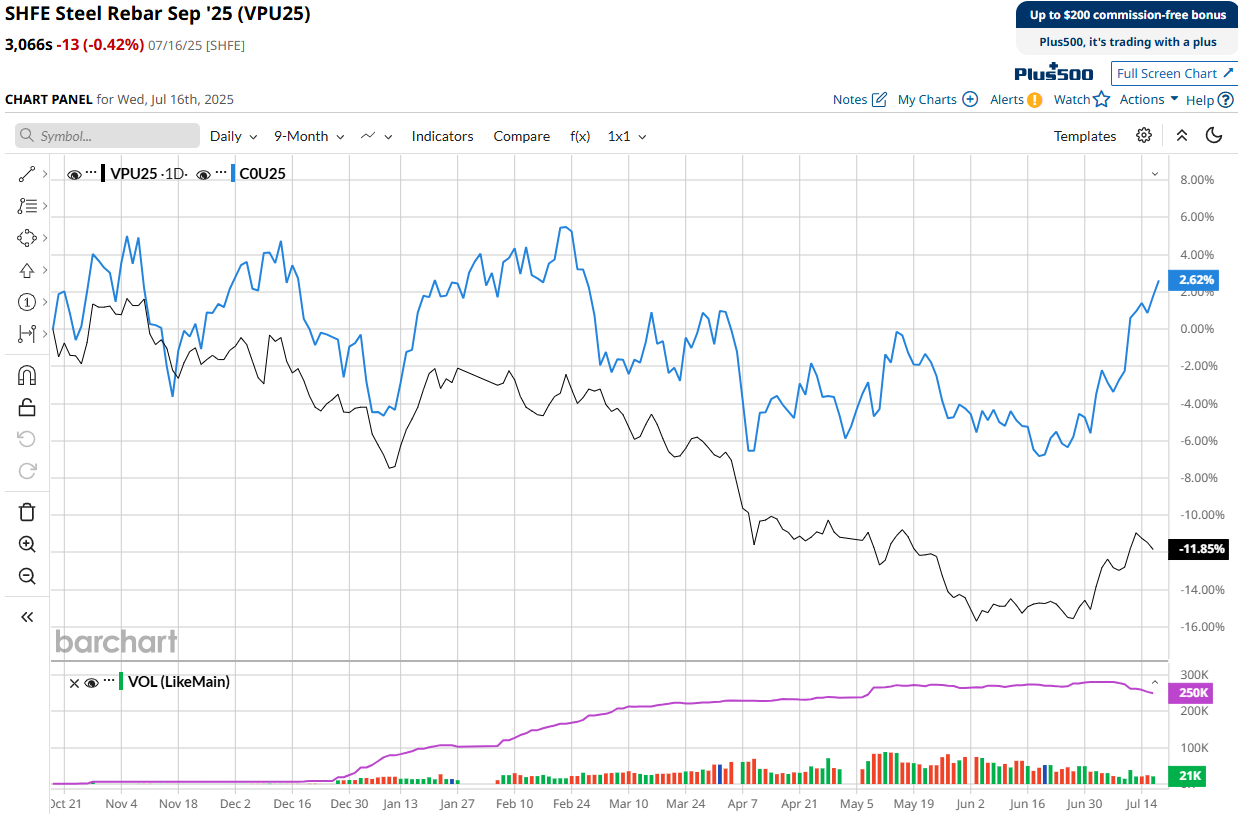Open the Compare menu
Image resolution: width=1238 pixels, height=814 pixels.
(521, 136)
